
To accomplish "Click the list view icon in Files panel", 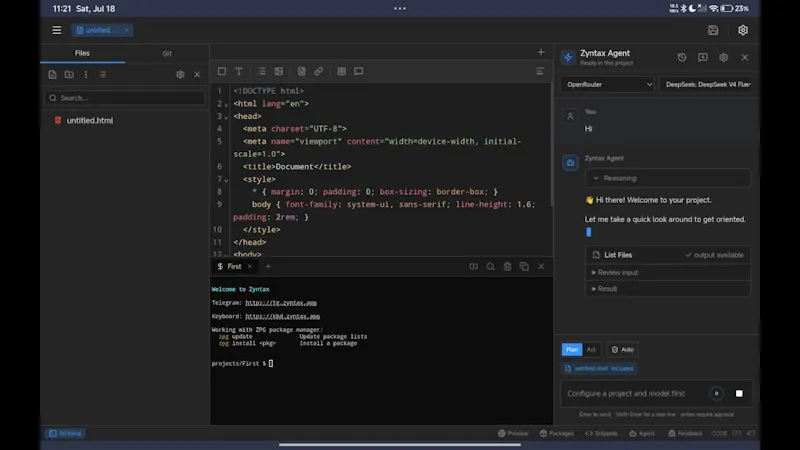I will pyautogui.click(x=103, y=74).
